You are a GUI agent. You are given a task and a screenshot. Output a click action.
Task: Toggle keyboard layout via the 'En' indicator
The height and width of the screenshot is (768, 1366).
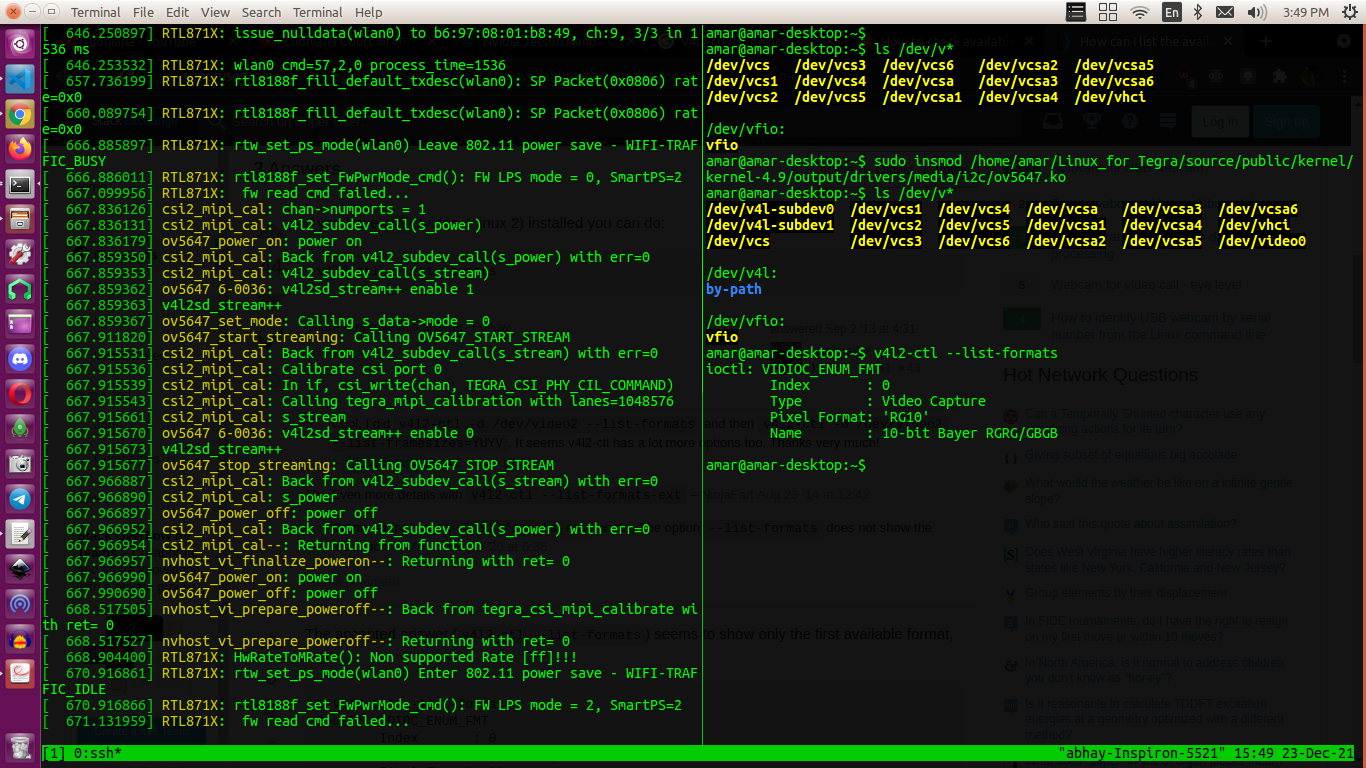1172,11
